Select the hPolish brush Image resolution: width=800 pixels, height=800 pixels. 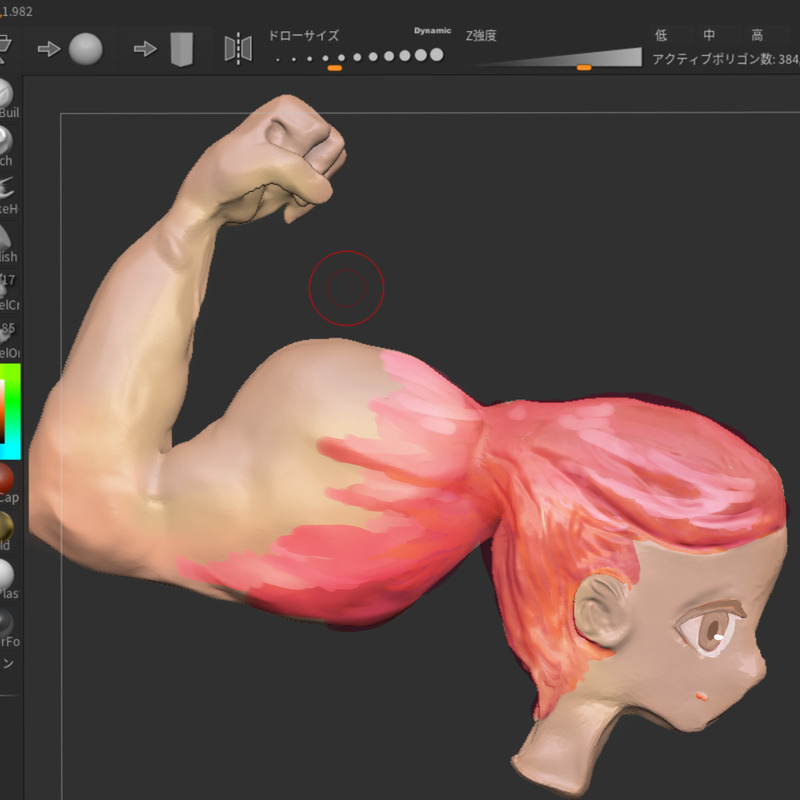point(7,243)
